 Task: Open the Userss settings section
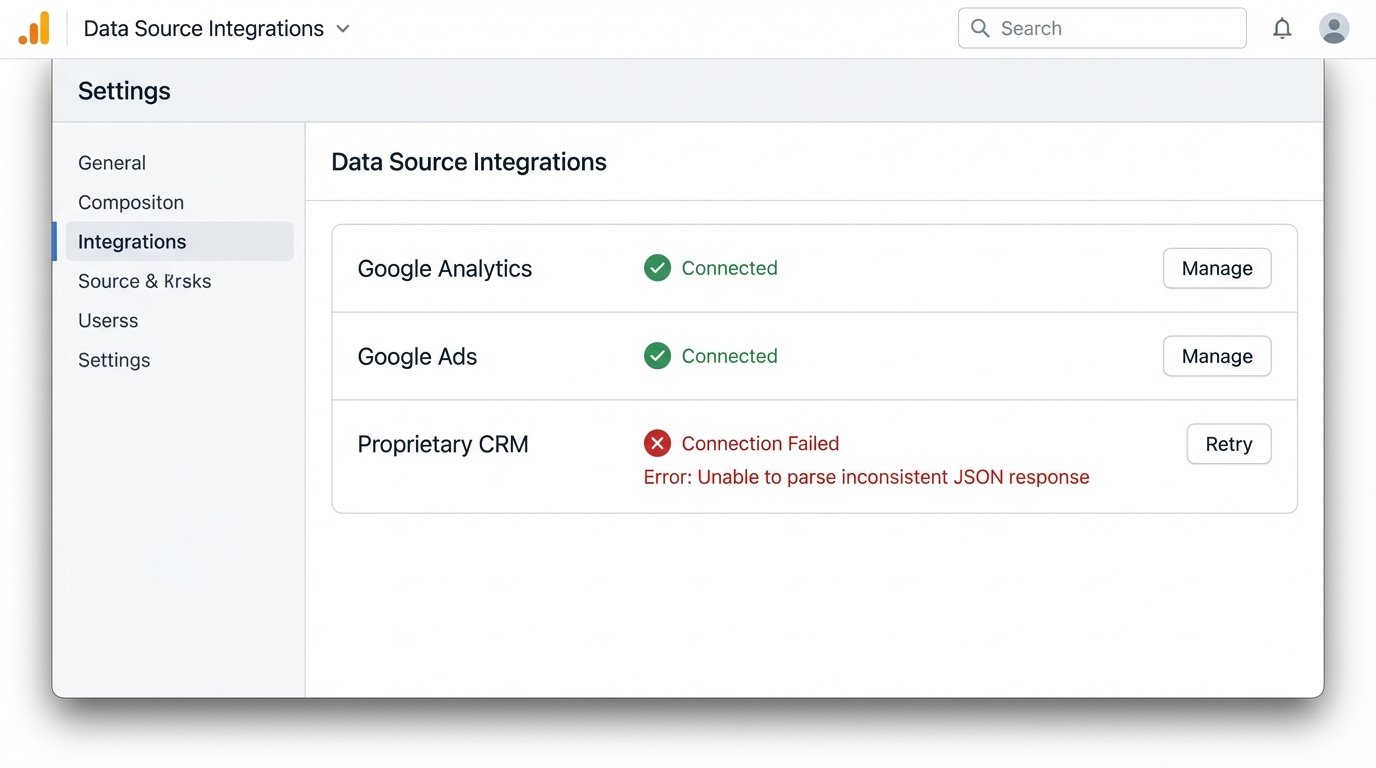[108, 320]
